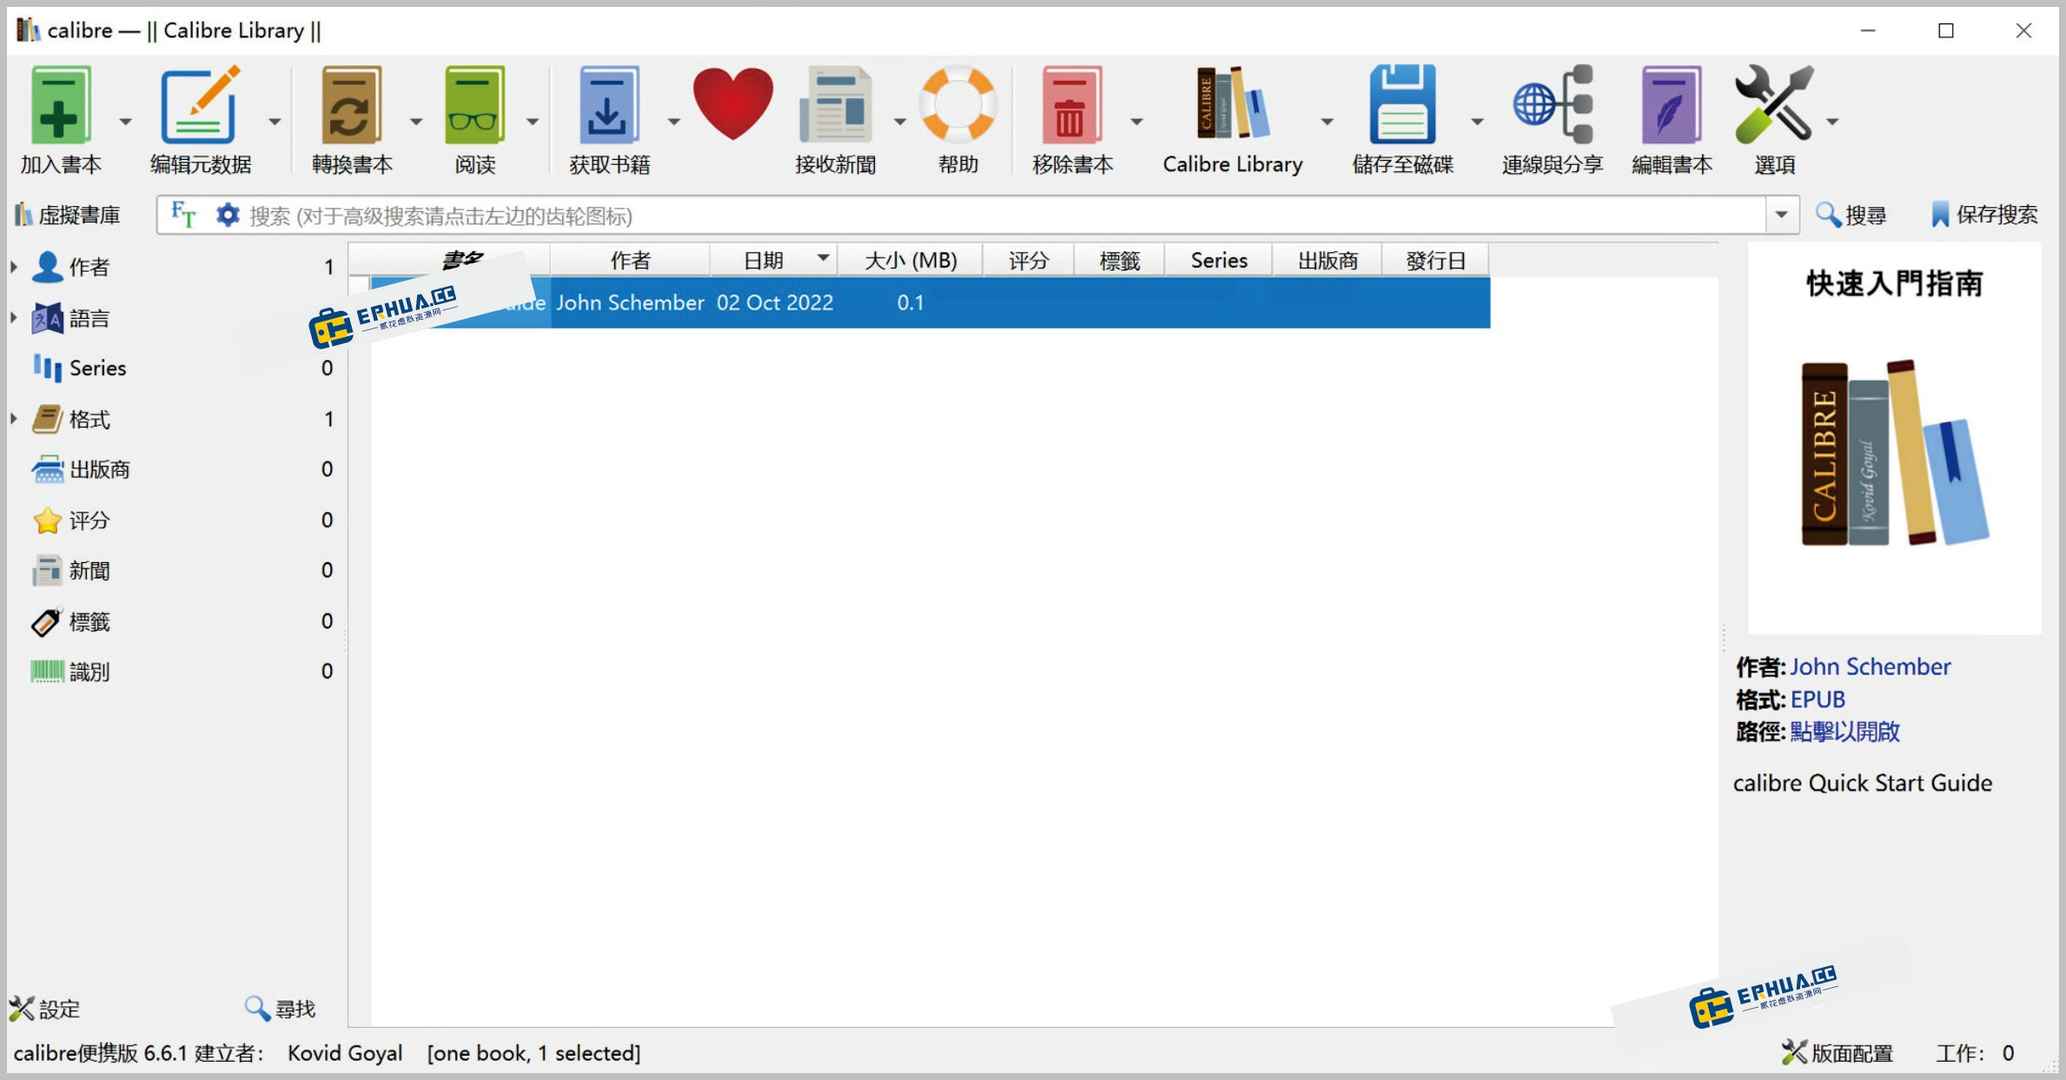Sort by the 發行日 column header
Viewport: 2066px width, 1080px height.
(x=1435, y=260)
